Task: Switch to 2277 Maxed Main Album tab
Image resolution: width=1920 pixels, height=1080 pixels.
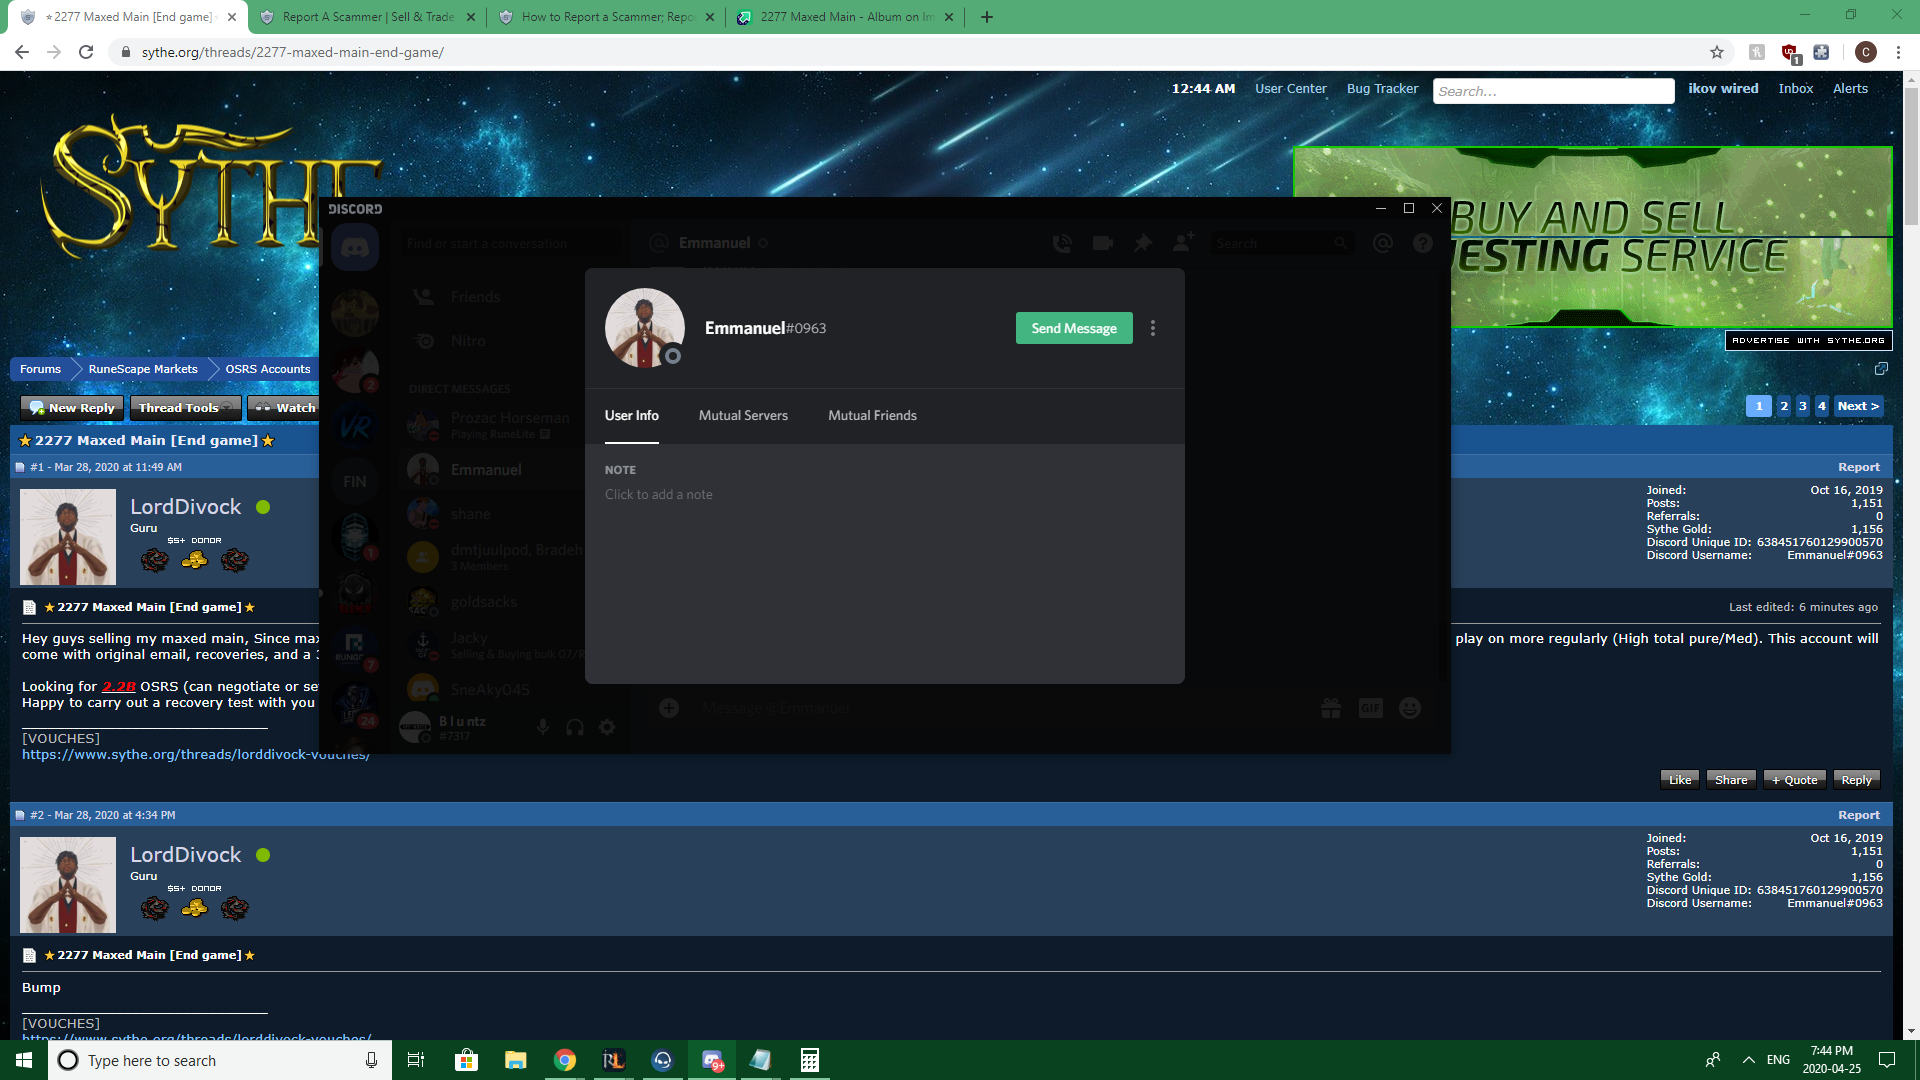Action: click(x=846, y=17)
